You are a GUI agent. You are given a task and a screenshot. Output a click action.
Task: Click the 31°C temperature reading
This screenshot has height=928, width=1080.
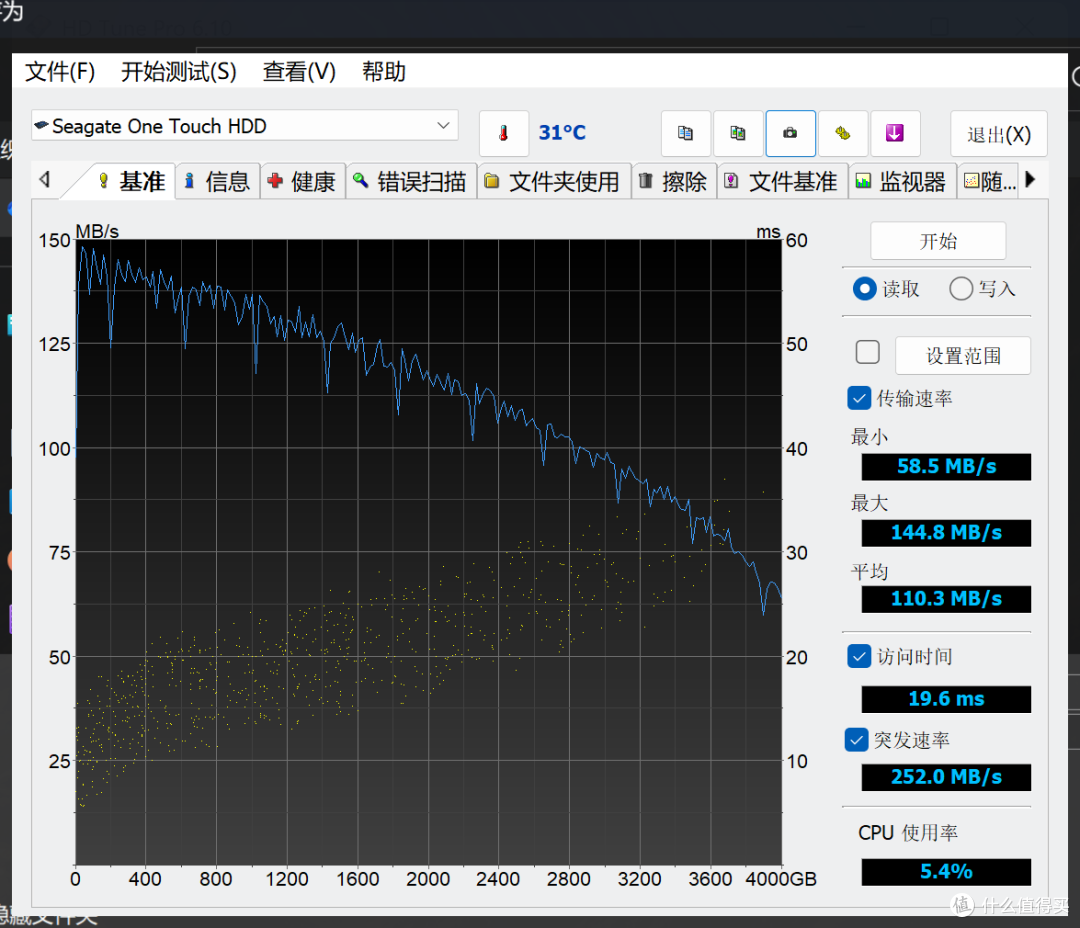pyautogui.click(x=562, y=132)
